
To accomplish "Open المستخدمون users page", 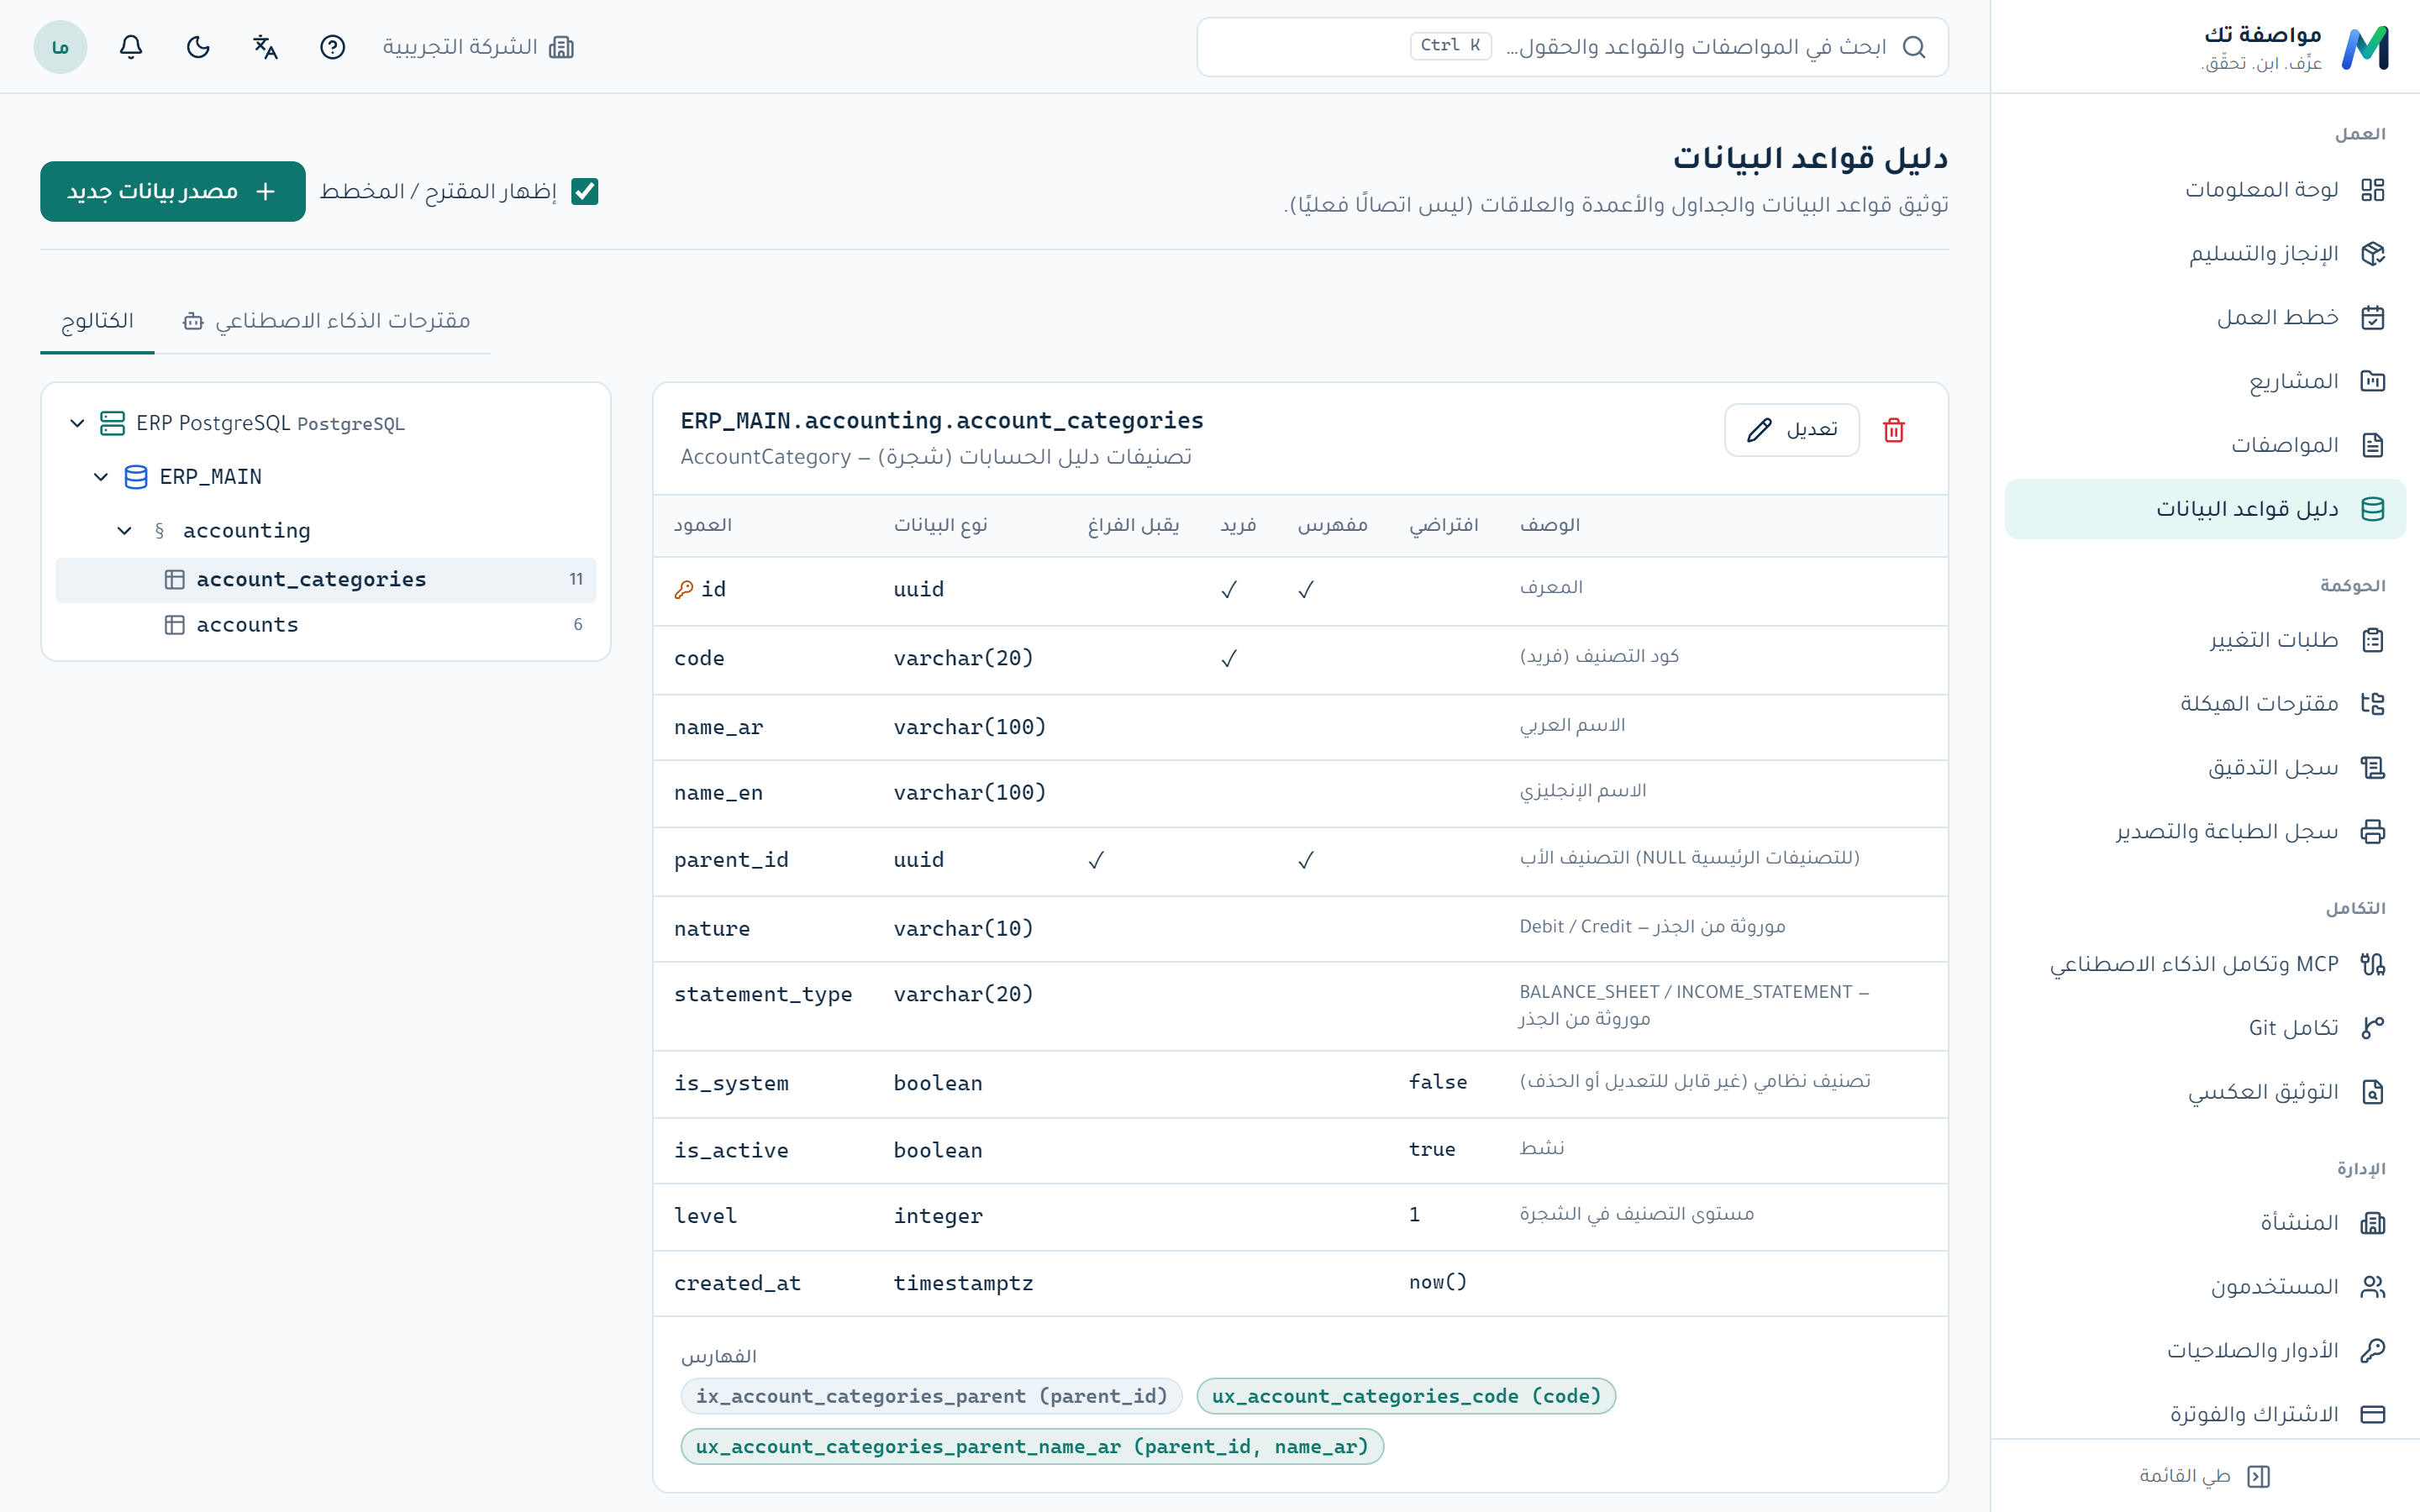I will coord(2205,1287).
